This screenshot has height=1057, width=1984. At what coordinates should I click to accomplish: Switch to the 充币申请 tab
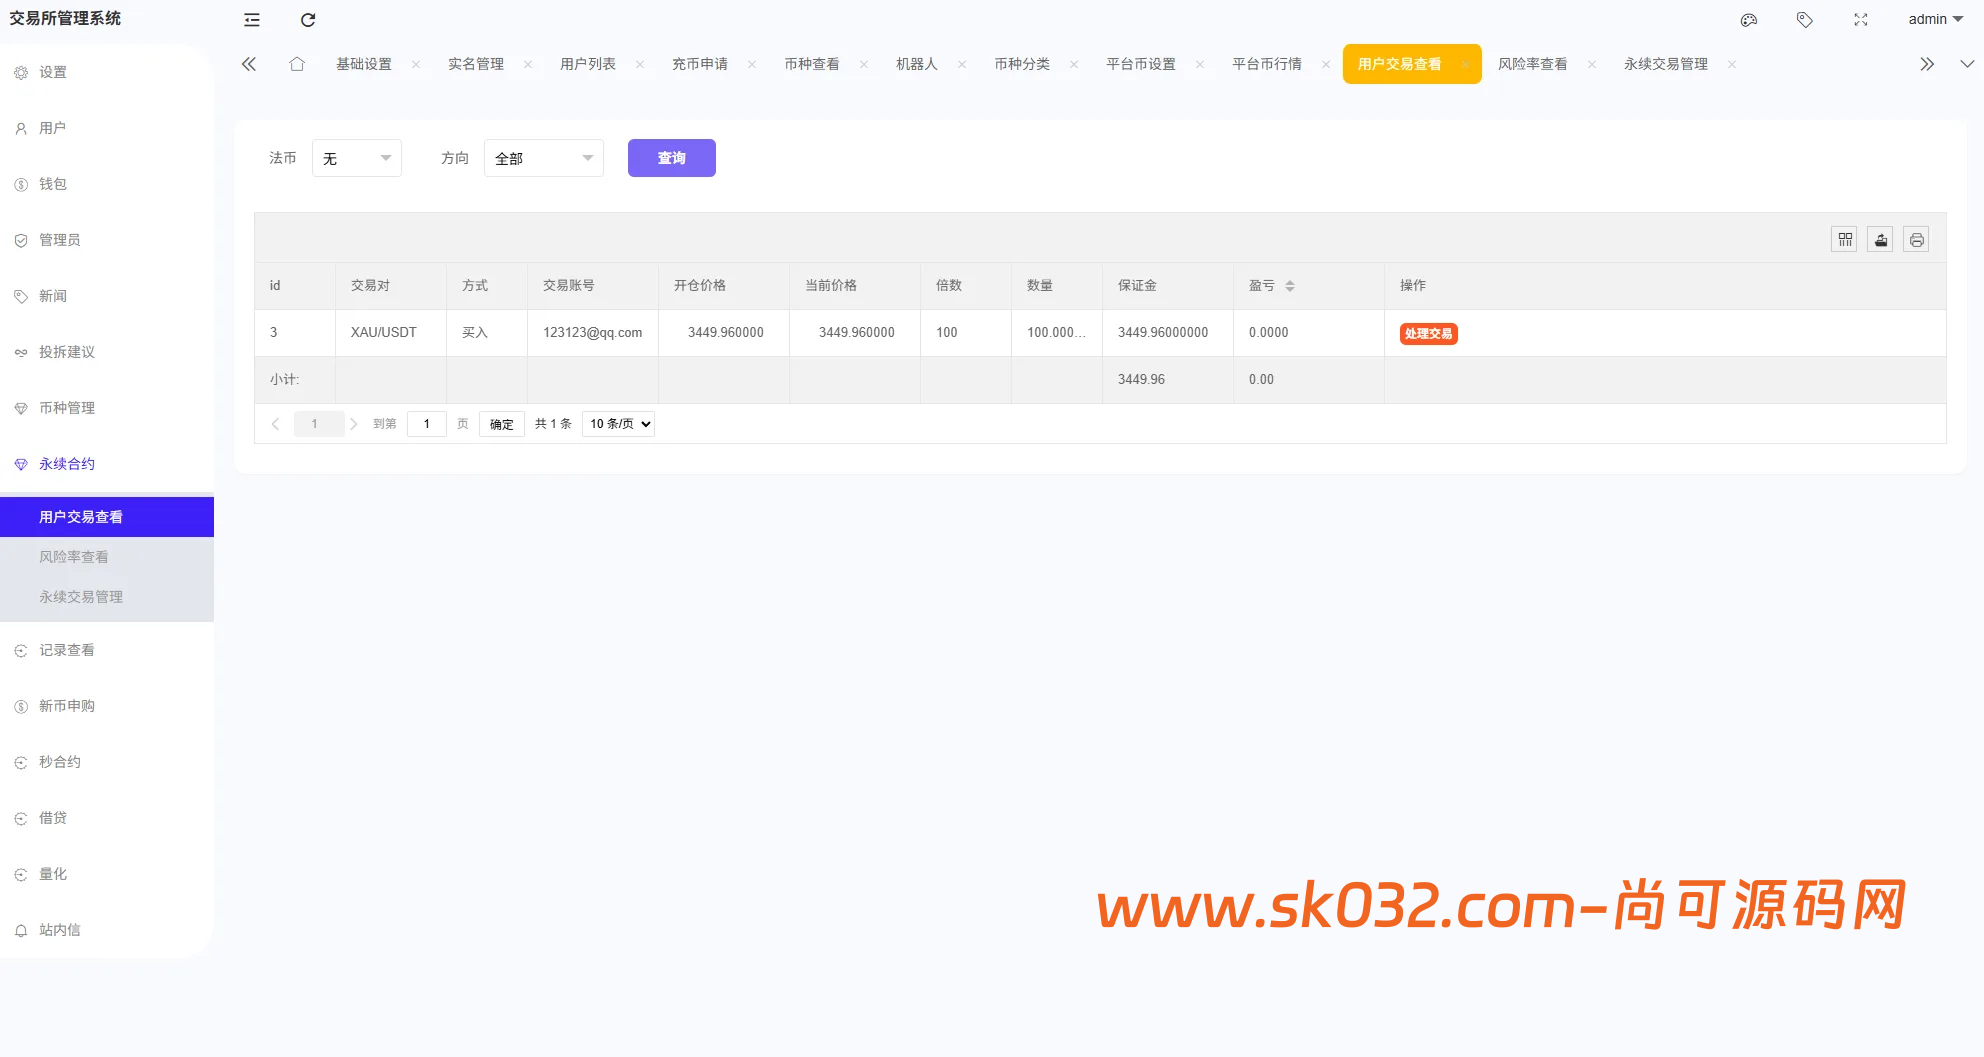[x=700, y=64]
